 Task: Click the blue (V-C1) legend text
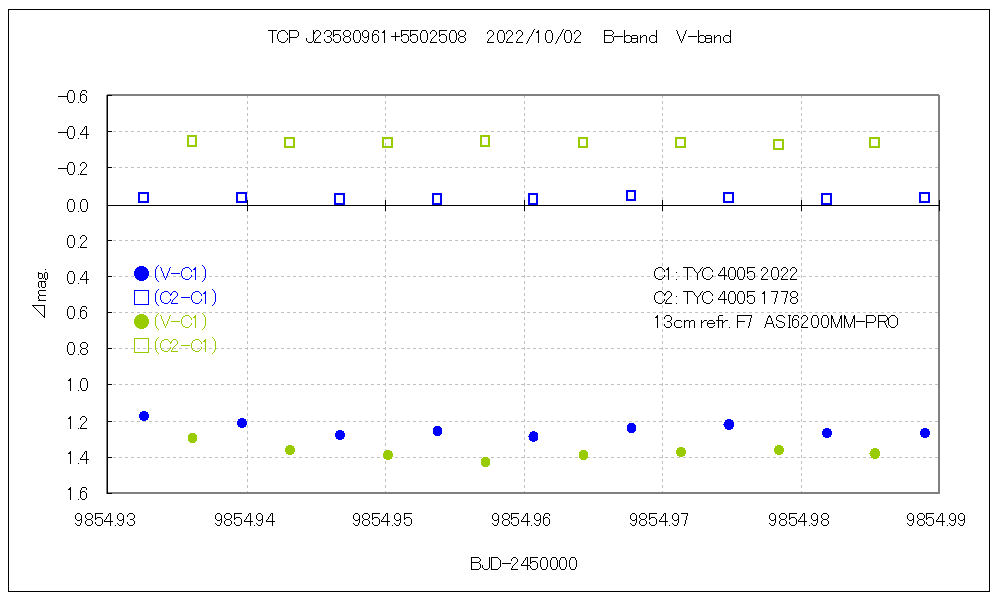180,273
